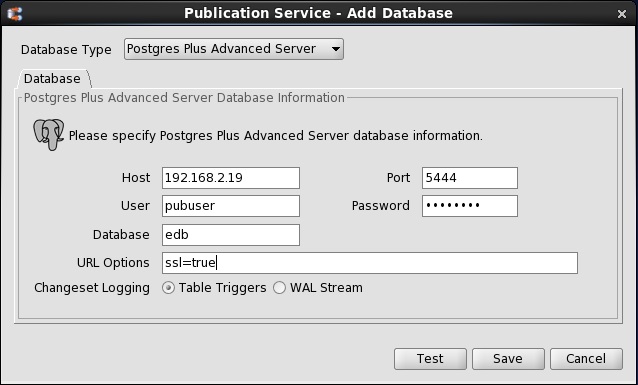Close the Add Database dialog
The width and height of the screenshot is (638, 385).
coord(621,14)
